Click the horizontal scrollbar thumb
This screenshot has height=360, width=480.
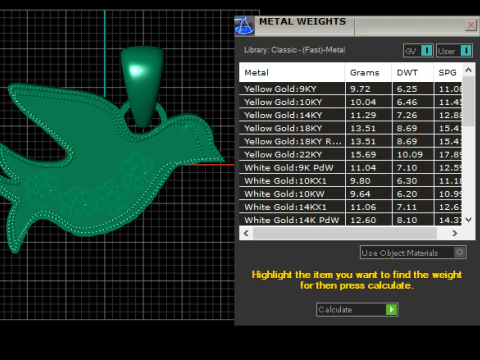point(345,233)
